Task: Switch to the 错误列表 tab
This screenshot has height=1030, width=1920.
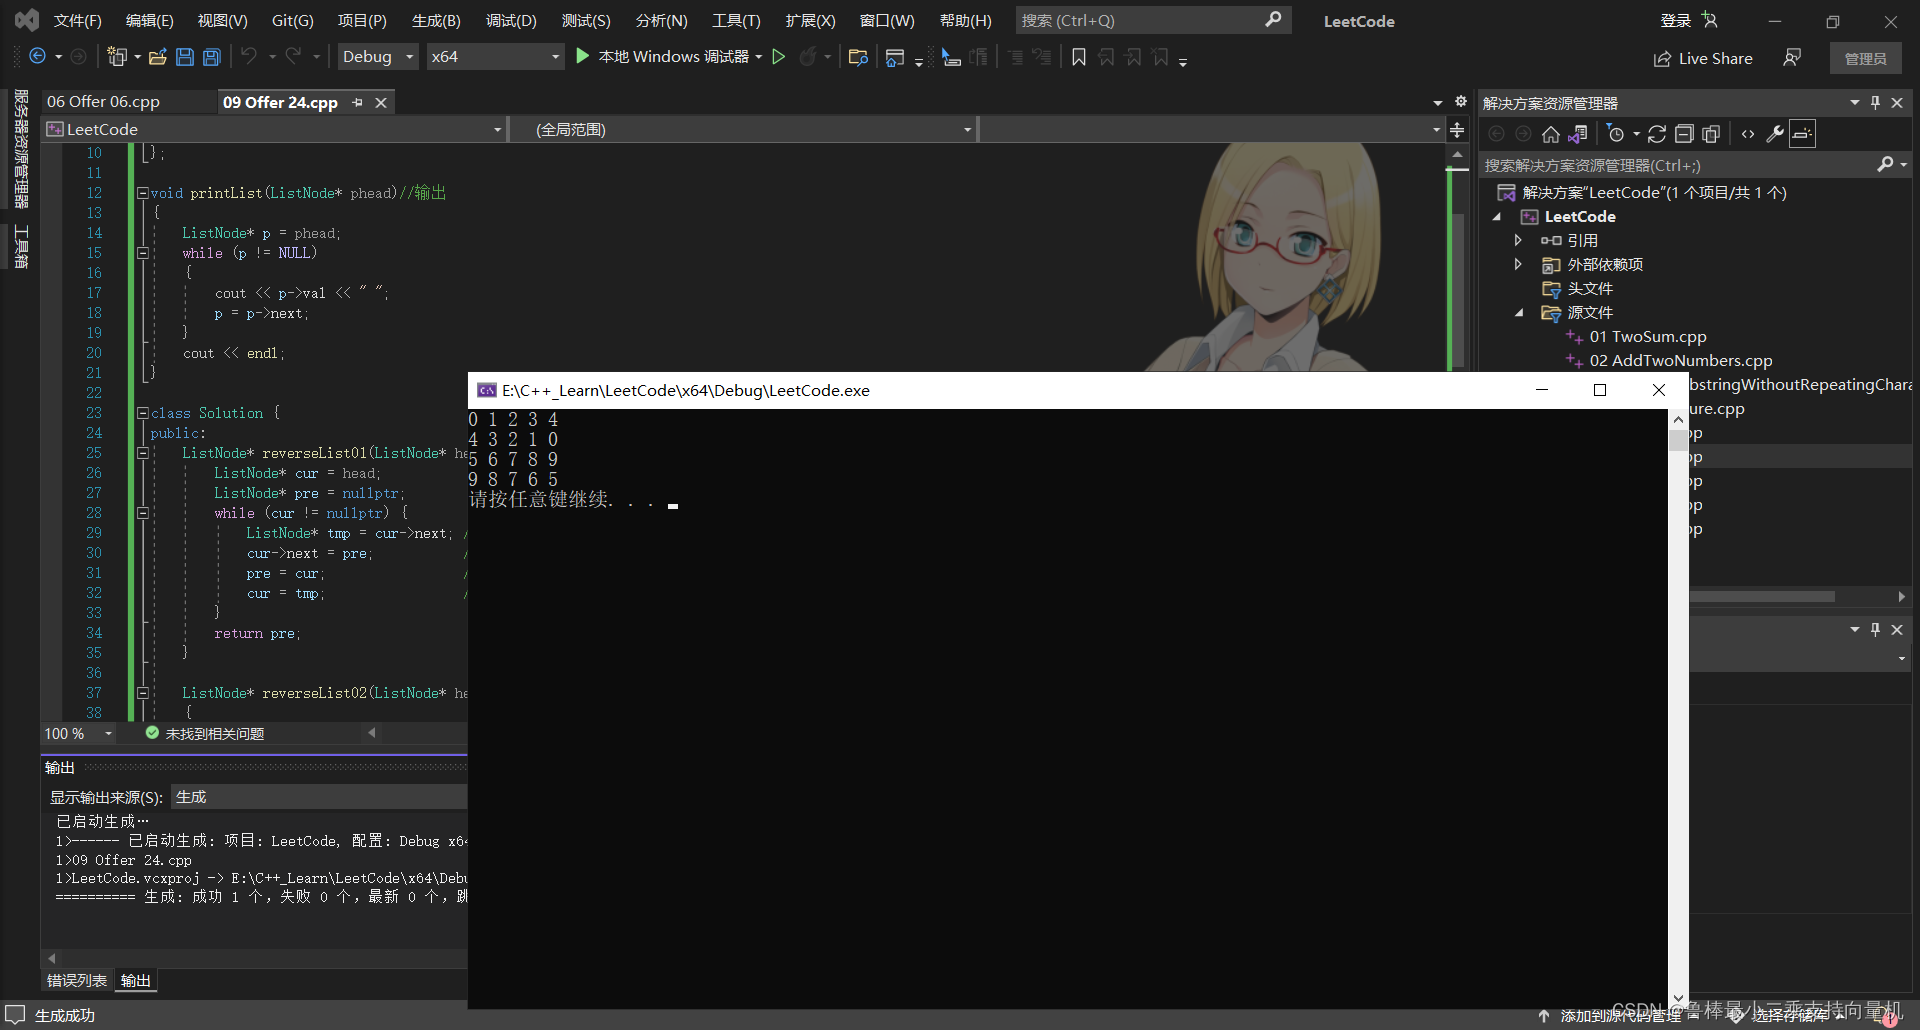Action: click(77, 981)
